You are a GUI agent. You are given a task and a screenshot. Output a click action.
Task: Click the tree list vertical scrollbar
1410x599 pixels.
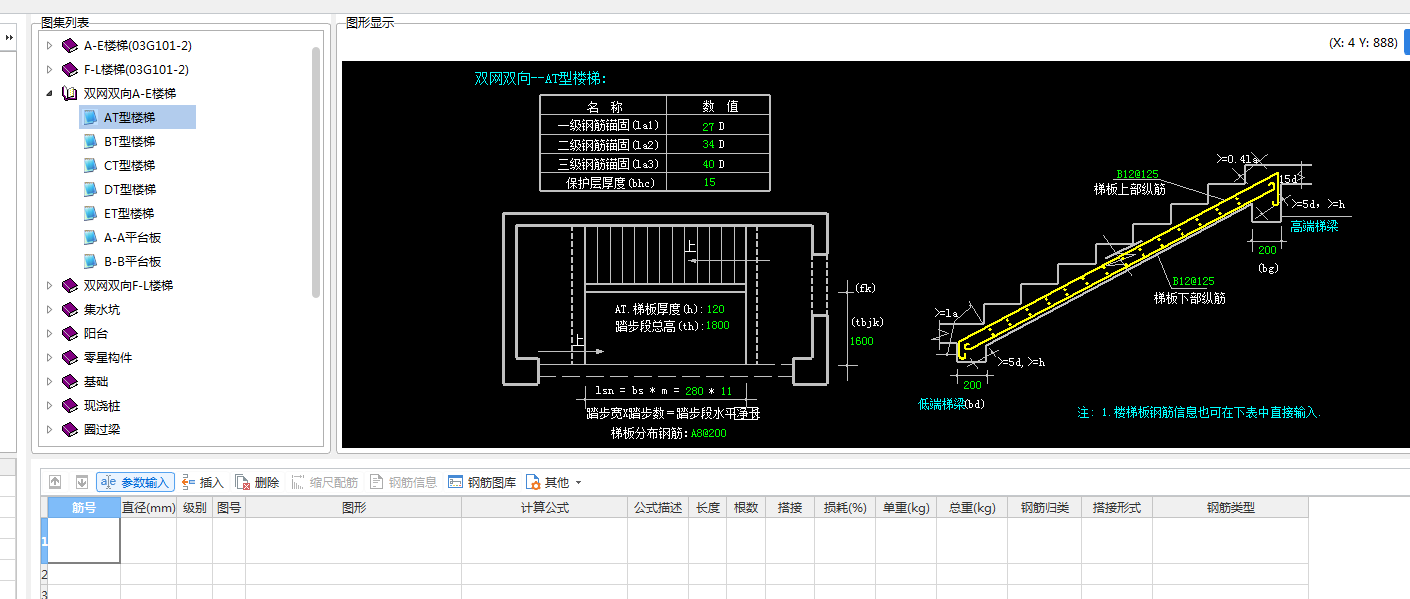(316, 172)
